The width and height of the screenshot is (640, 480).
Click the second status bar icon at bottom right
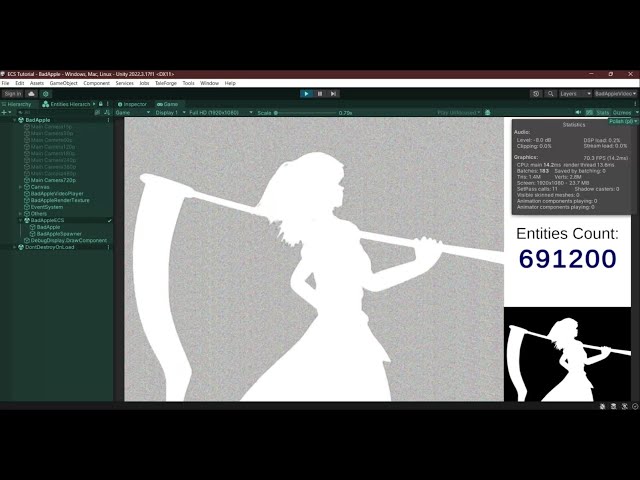coord(613,406)
